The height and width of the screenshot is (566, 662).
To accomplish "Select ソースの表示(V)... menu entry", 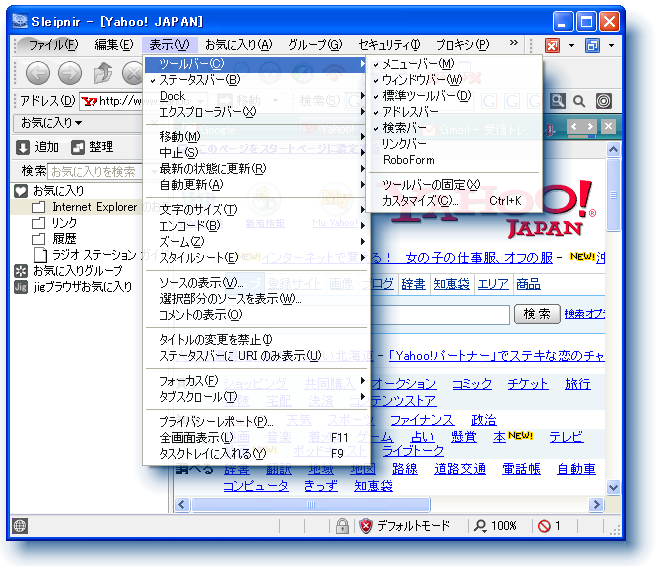I will point(256,283).
